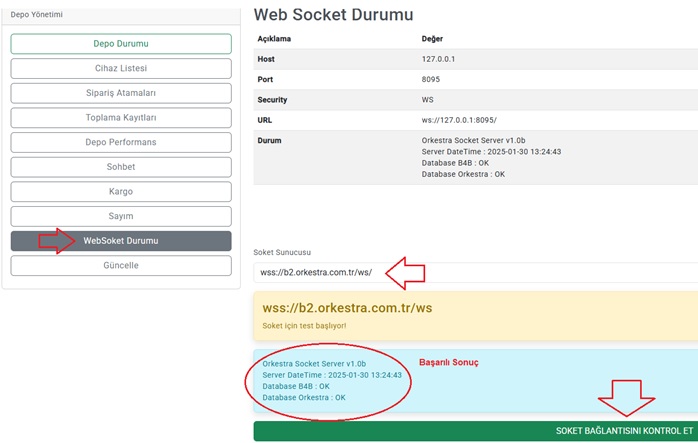Screen dimensions: 698x443
Task: Go to Sipariş Atamaları
Action: coord(121,93)
